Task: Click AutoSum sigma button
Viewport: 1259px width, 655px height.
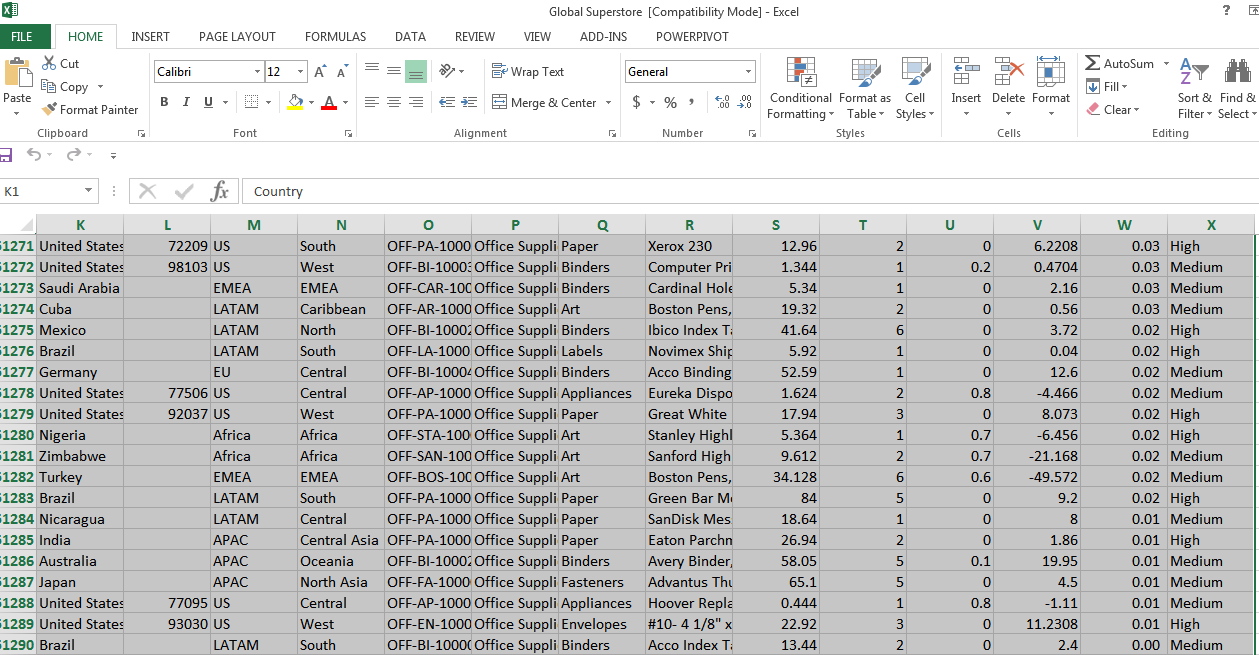Action: pos(1120,63)
